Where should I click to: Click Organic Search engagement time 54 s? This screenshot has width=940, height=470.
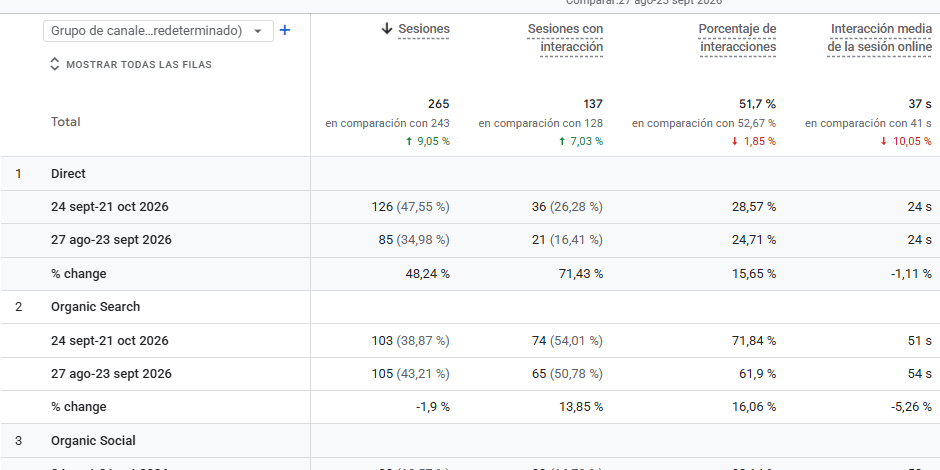920,373
